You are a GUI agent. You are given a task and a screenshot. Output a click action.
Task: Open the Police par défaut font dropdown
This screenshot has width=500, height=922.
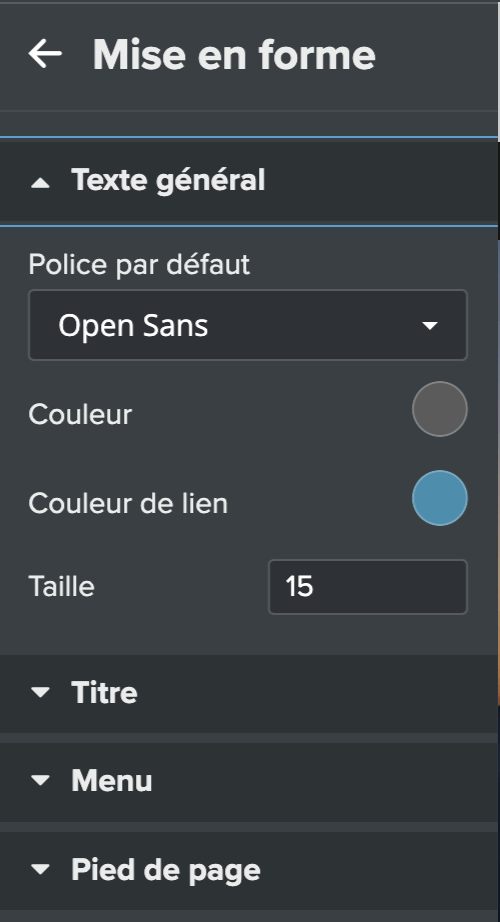pyautogui.click(x=248, y=325)
